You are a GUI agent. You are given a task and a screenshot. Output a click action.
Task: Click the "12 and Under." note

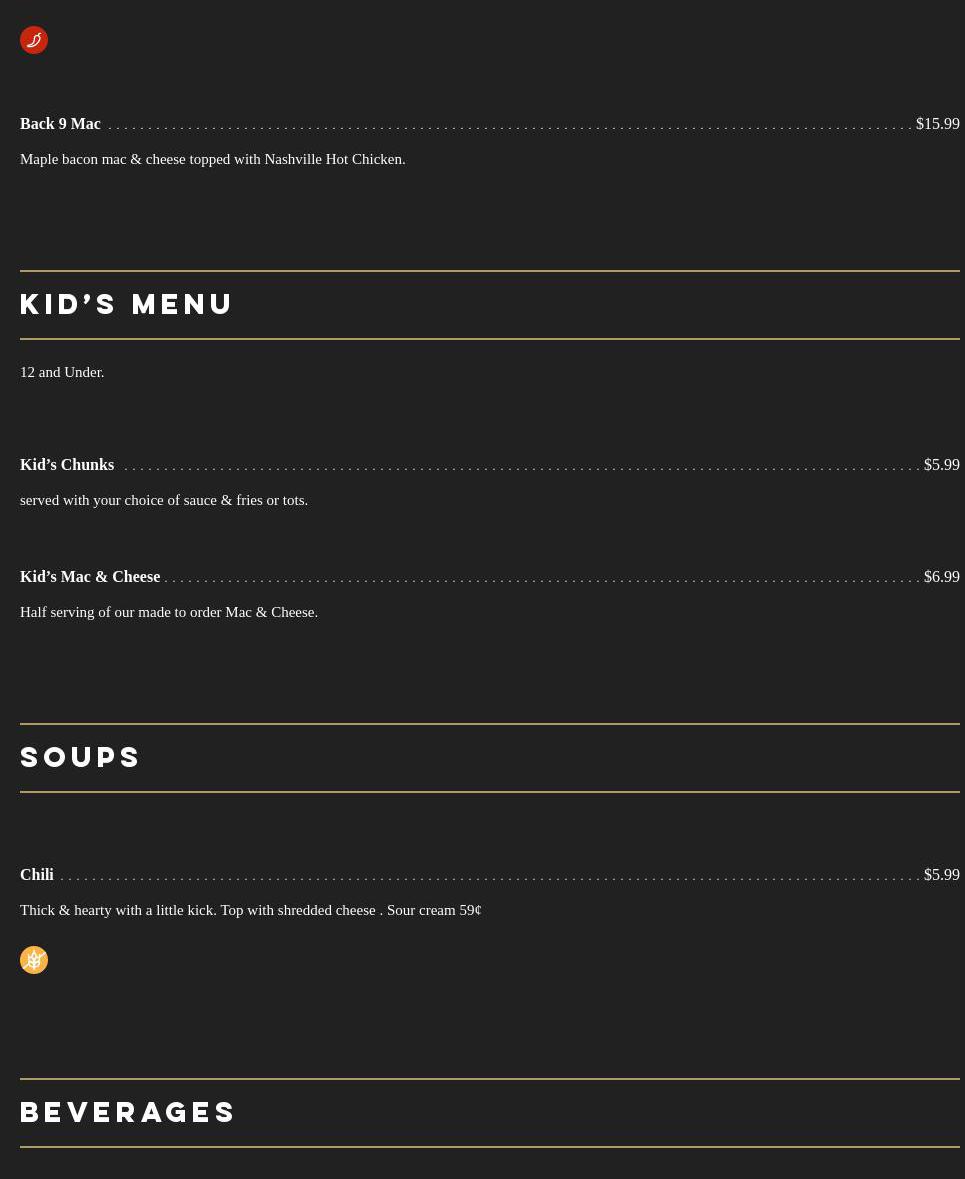(x=62, y=372)
